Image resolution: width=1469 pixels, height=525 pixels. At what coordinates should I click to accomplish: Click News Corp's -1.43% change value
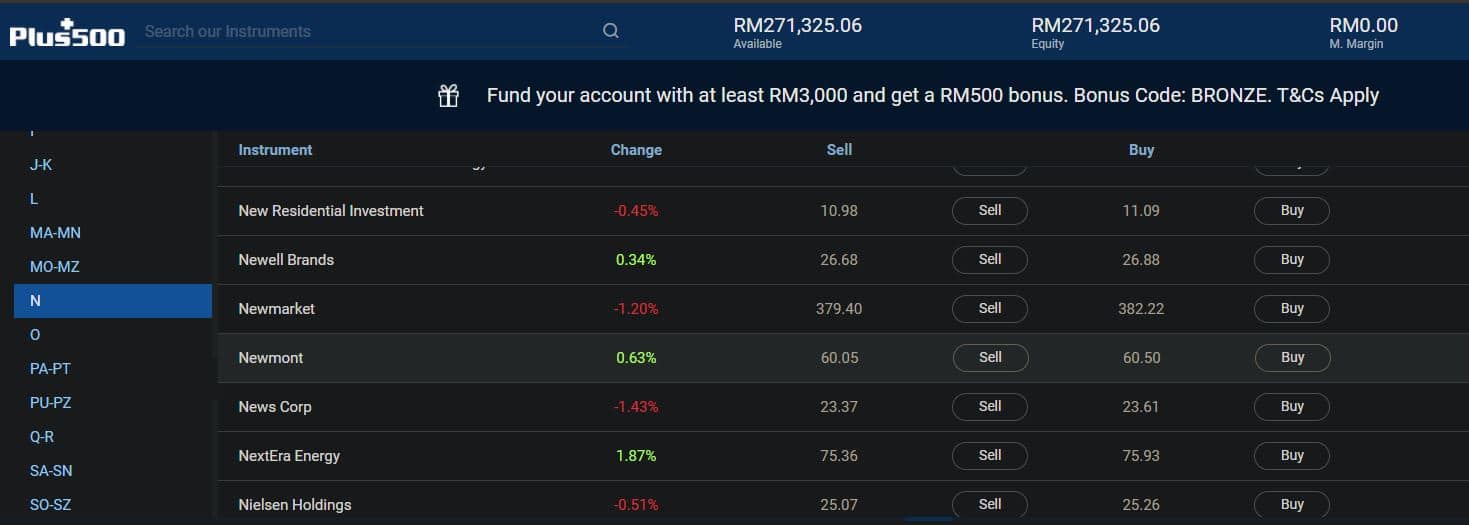pos(636,407)
